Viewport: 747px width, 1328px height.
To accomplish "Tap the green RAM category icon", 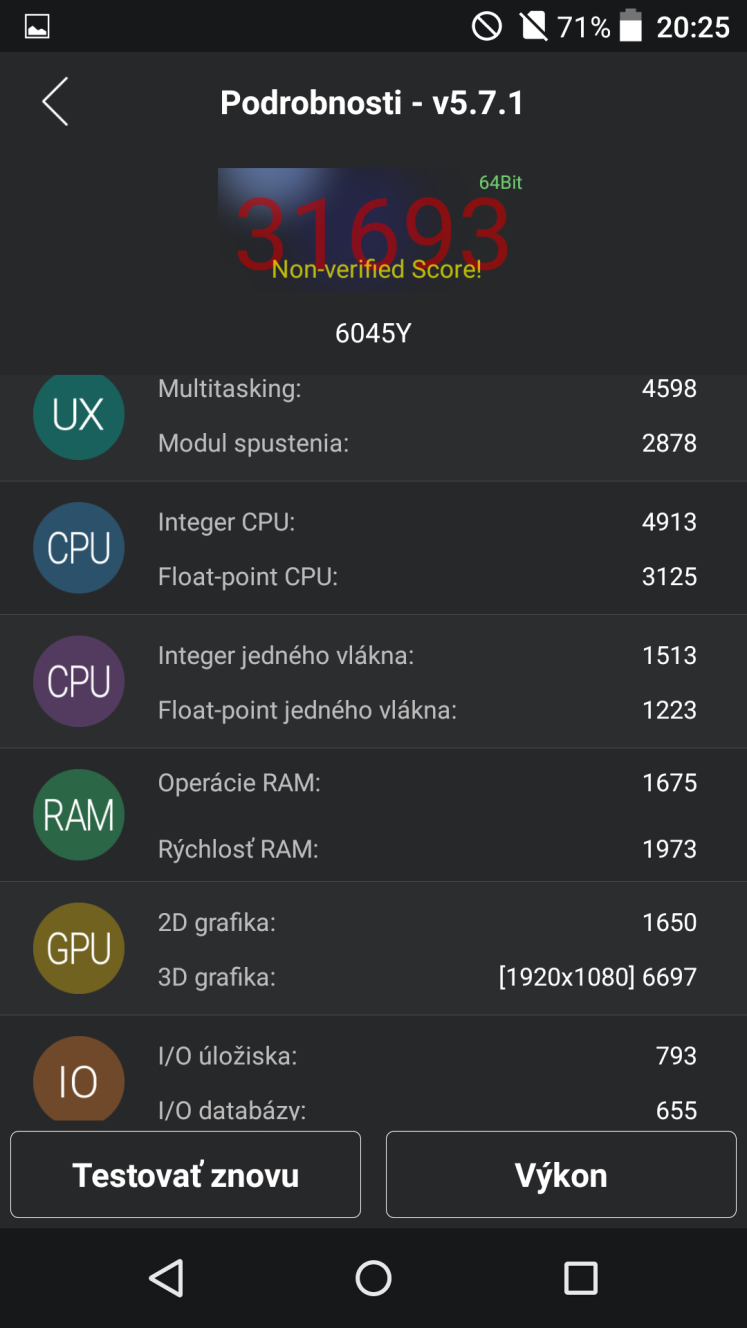I will click(x=79, y=815).
